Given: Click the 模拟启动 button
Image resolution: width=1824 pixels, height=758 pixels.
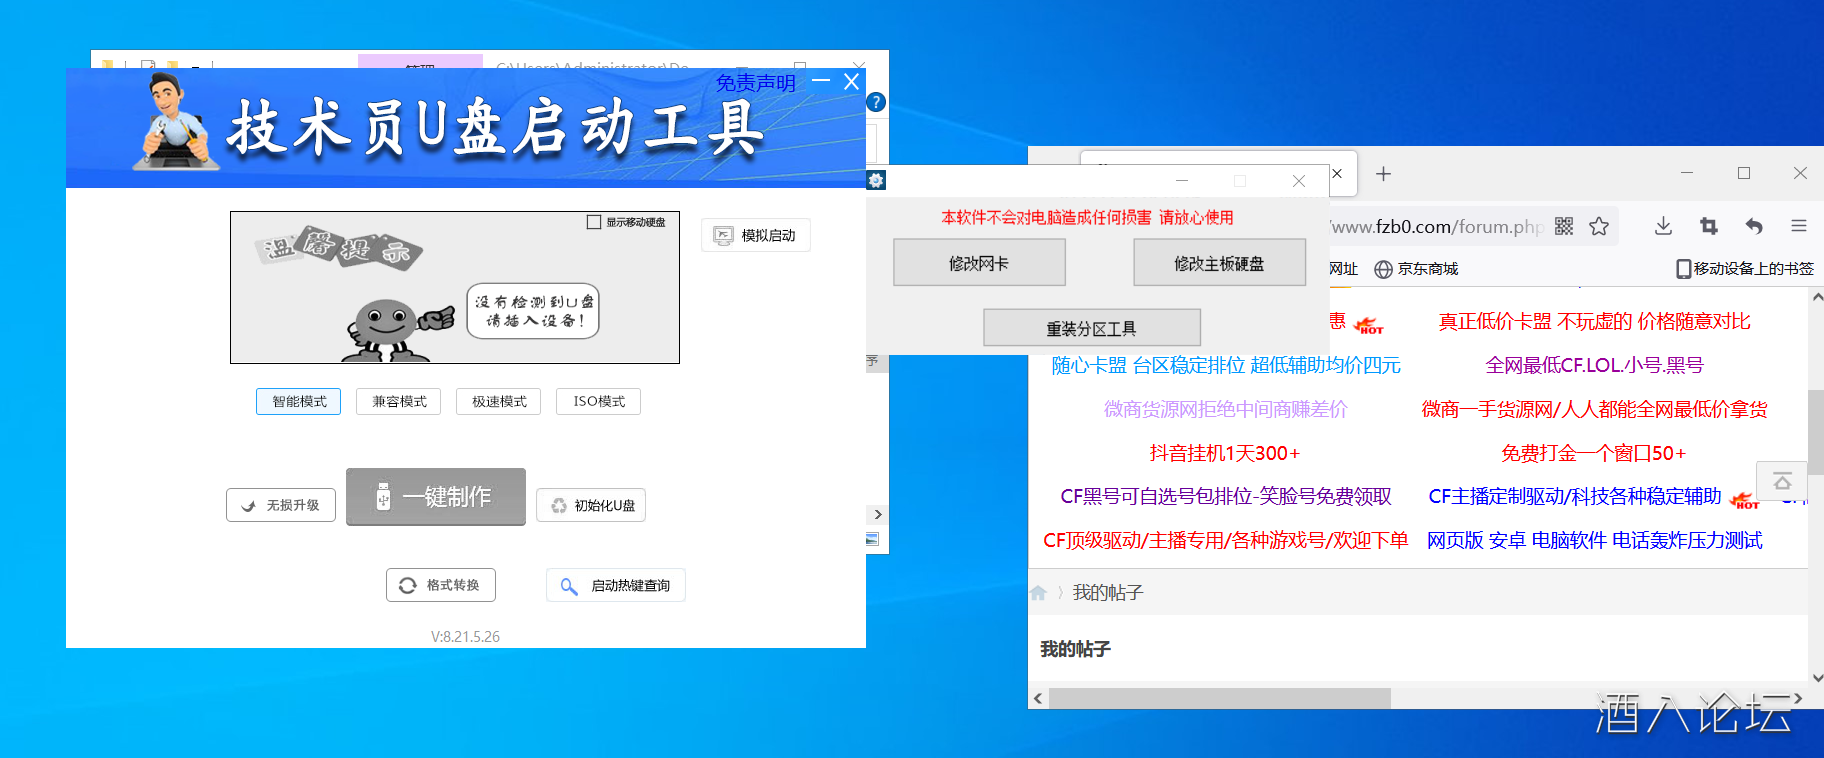Looking at the screenshot, I should point(756,235).
